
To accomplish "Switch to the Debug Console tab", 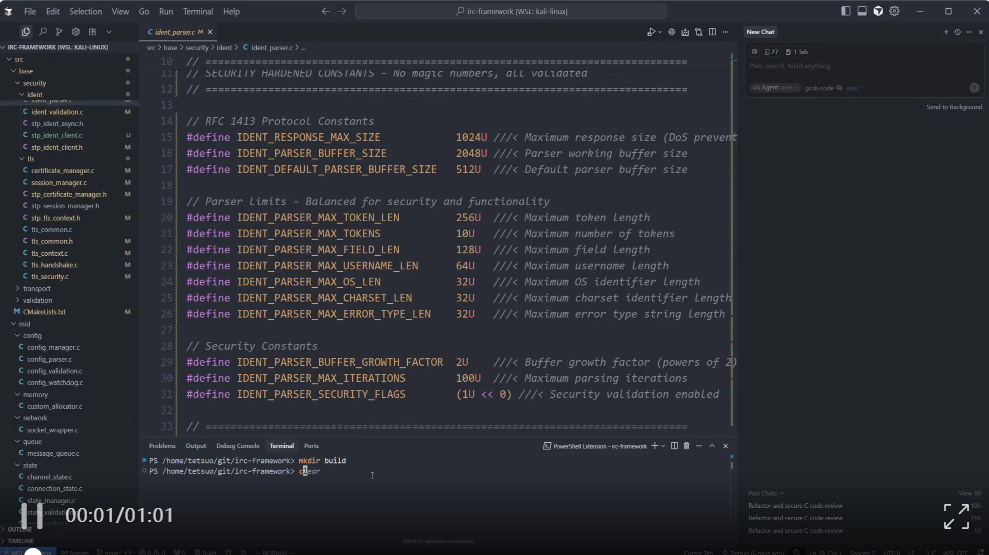I will 238,446.
